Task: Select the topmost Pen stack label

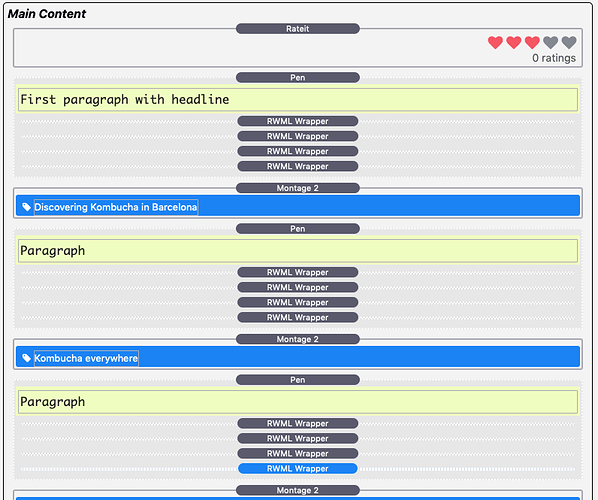Action: pos(297,77)
